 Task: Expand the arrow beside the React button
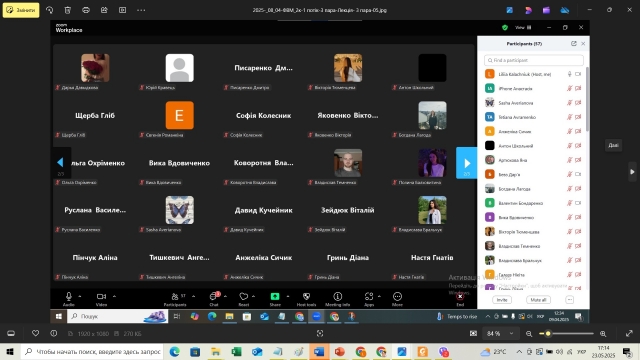253,296
